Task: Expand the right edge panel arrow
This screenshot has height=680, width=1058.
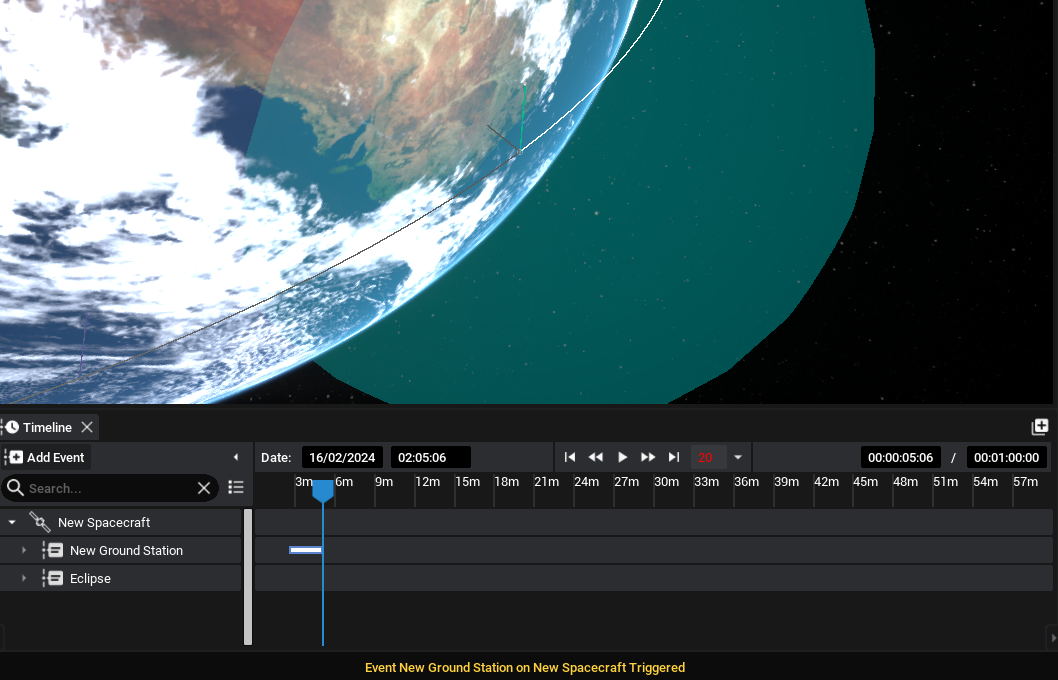Action: click(1053, 638)
